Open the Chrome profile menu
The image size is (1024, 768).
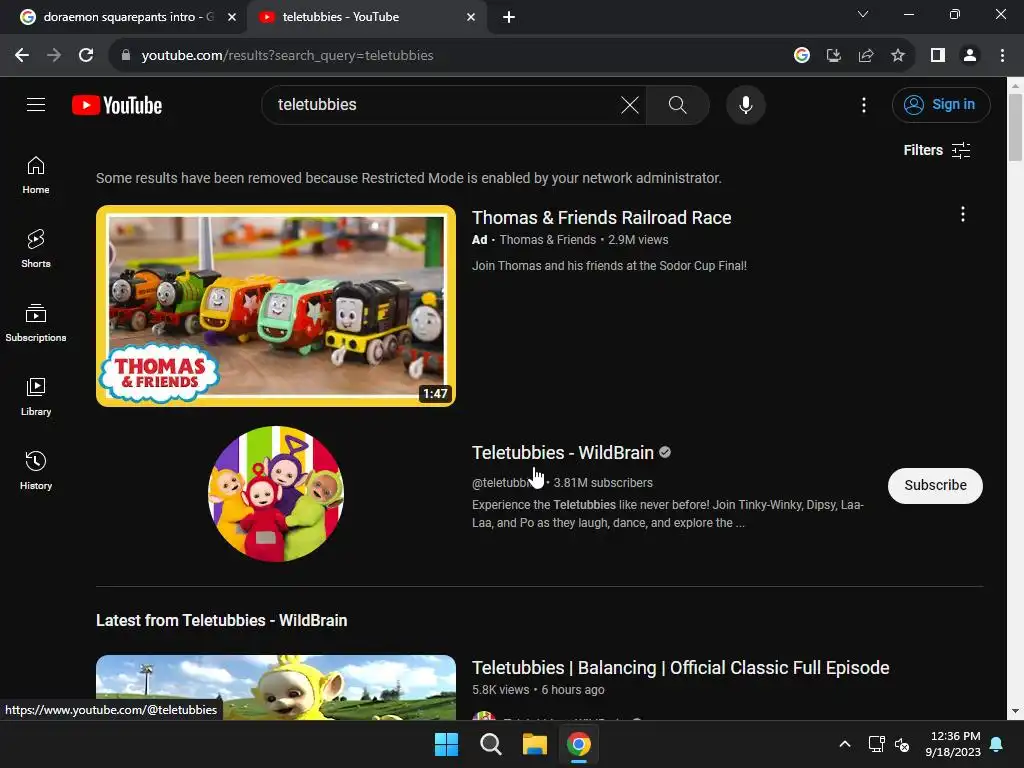tap(970, 56)
